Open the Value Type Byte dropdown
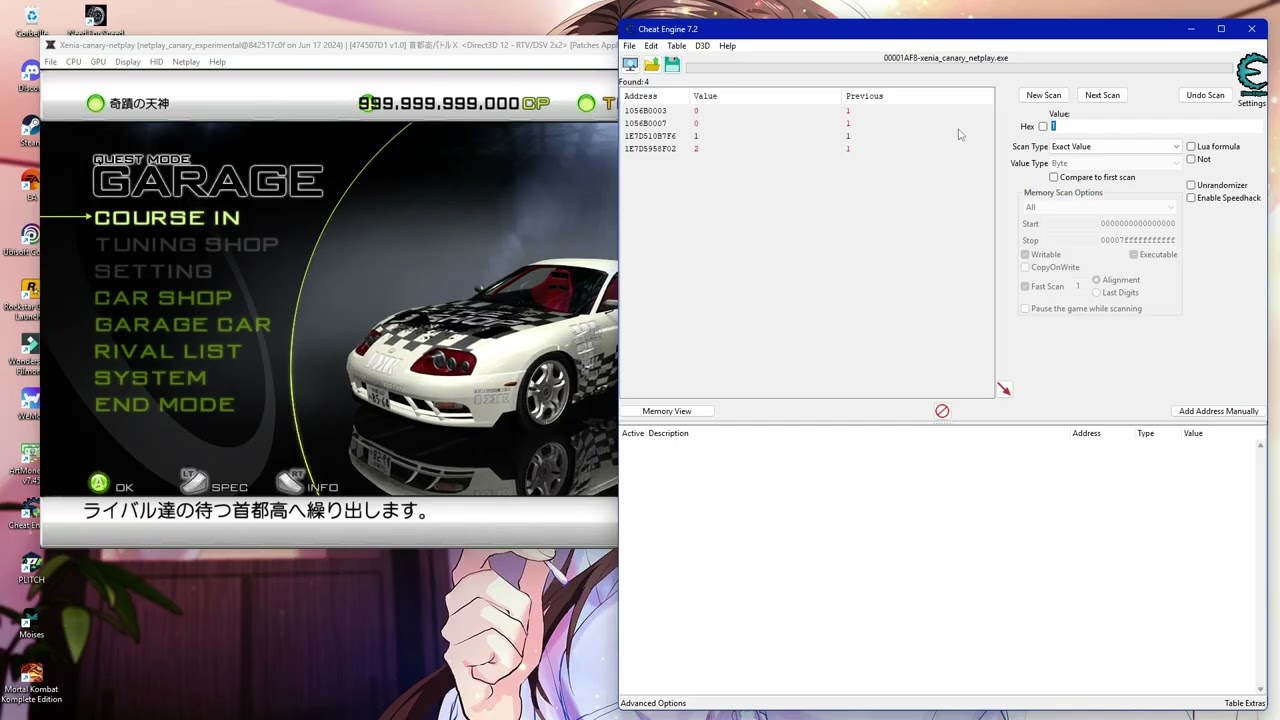 [x=1115, y=163]
